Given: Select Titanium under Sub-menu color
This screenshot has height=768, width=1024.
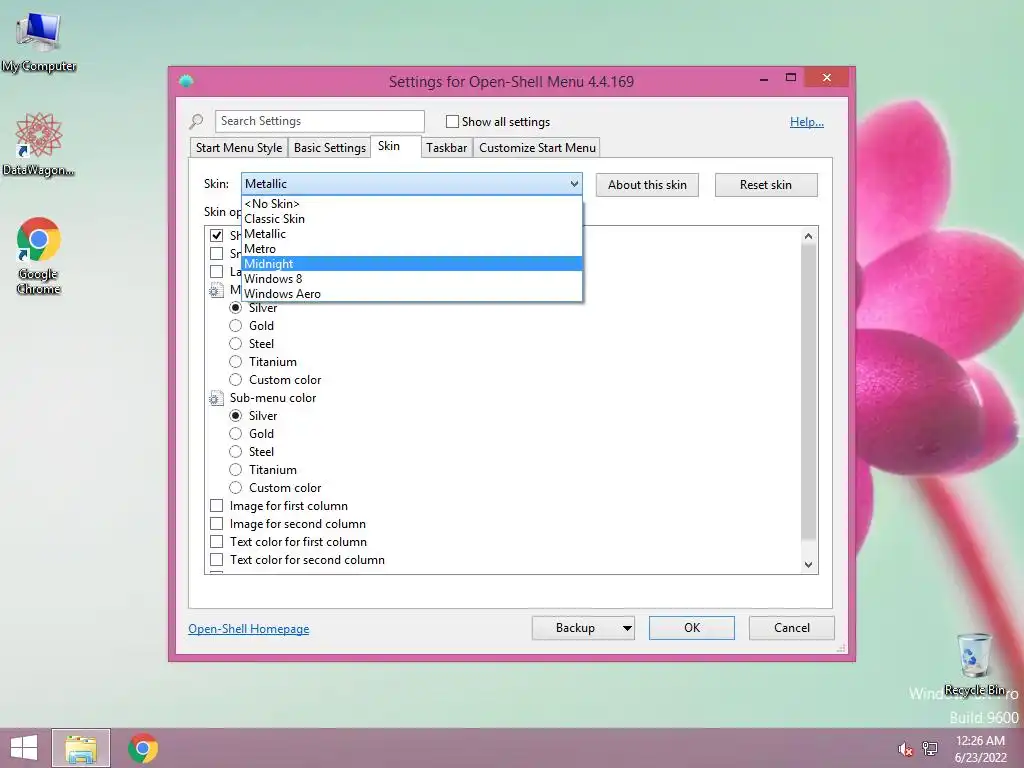Looking at the screenshot, I should (236, 470).
